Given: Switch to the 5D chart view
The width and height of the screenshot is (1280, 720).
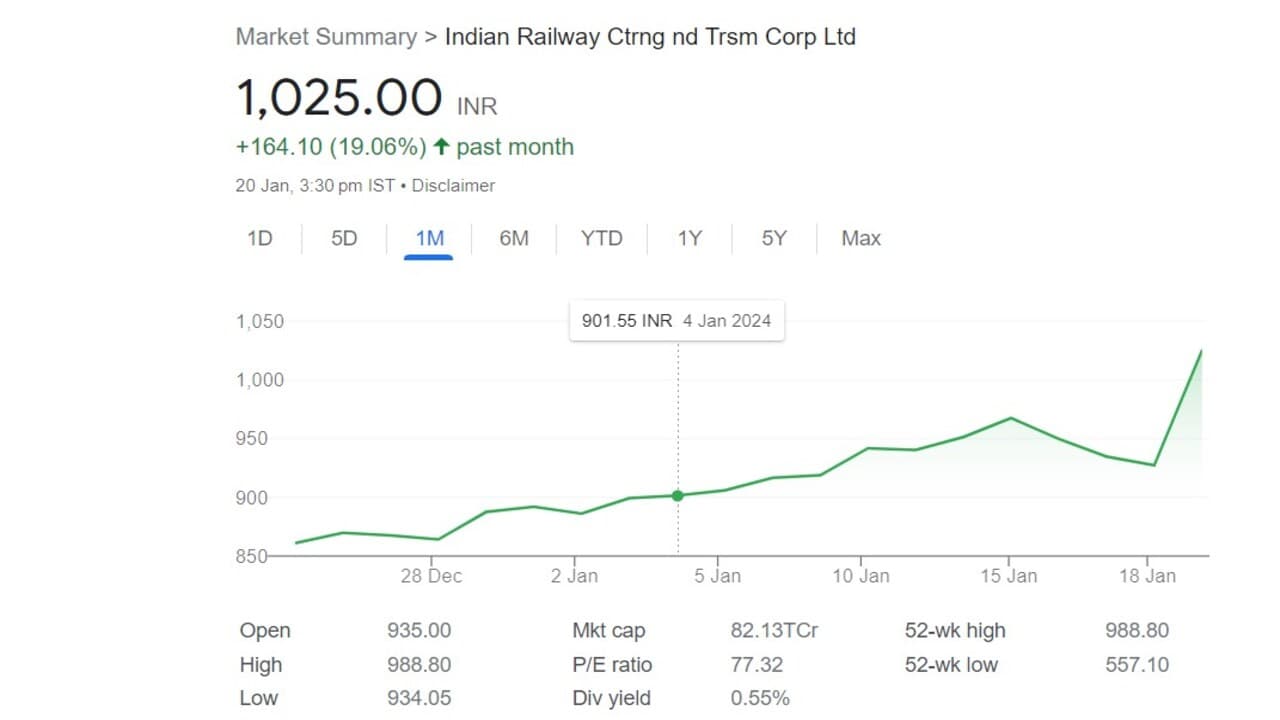Looking at the screenshot, I should pos(344,238).
